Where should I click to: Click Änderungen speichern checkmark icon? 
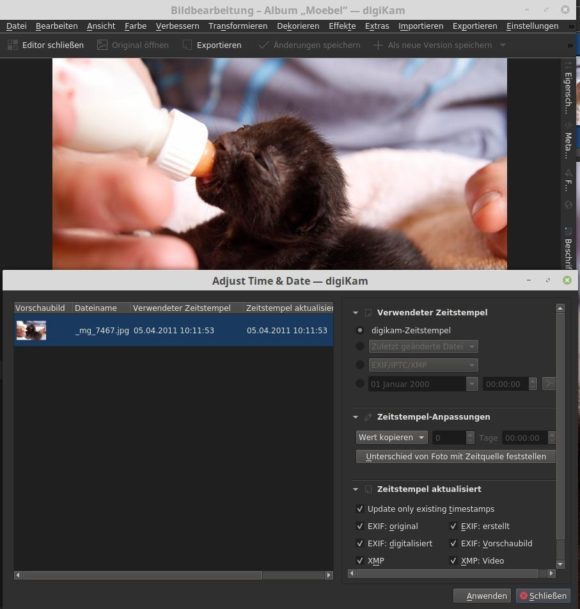pos(263,45)
